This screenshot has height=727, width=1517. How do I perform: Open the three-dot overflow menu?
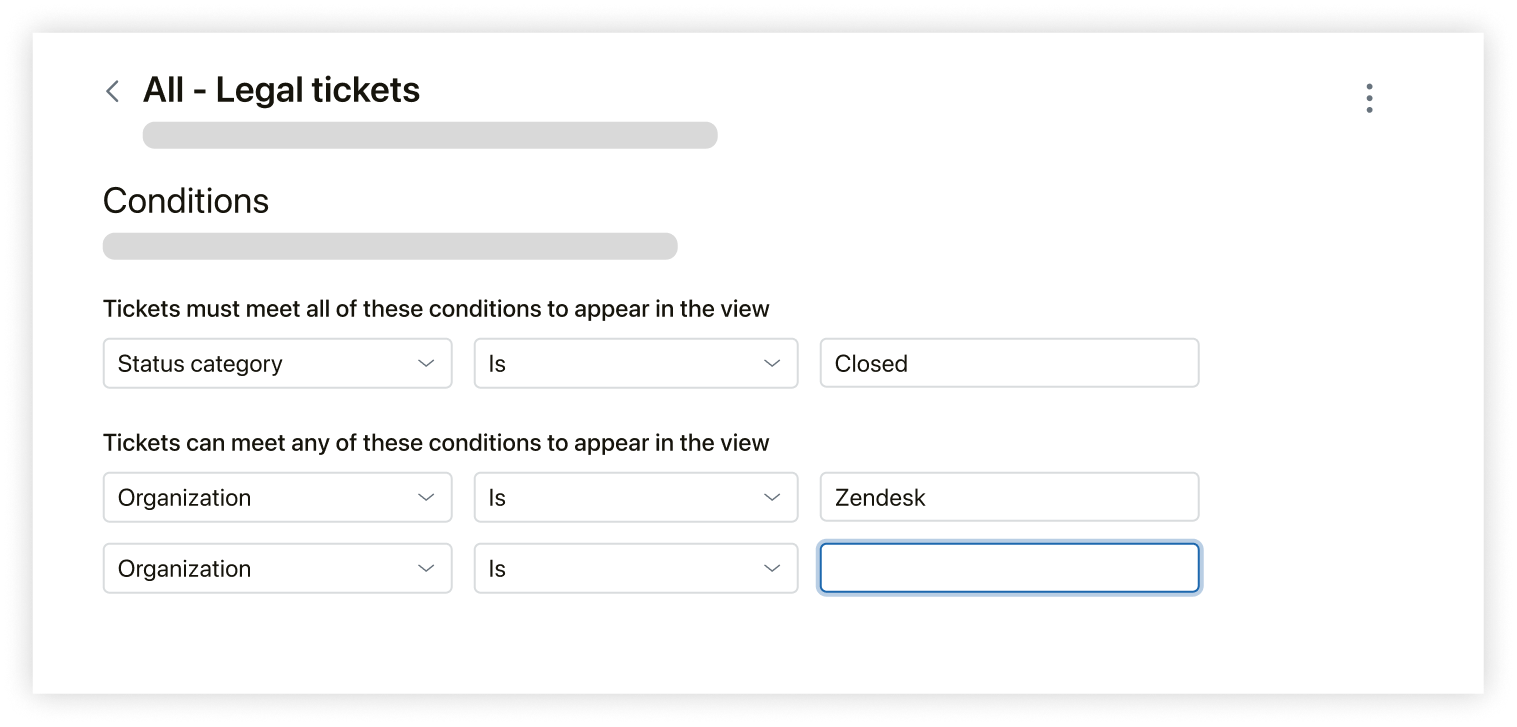pos(1369,97)
